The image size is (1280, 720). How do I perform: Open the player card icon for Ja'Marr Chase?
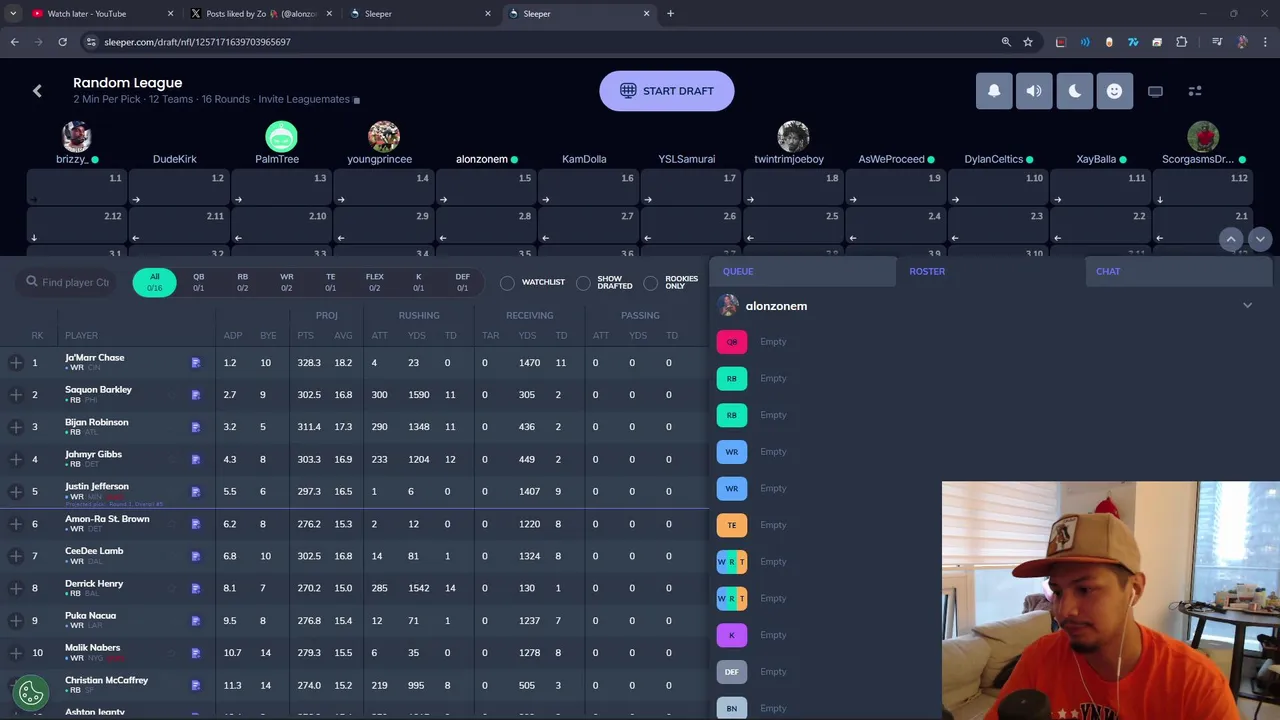point(196,363)
